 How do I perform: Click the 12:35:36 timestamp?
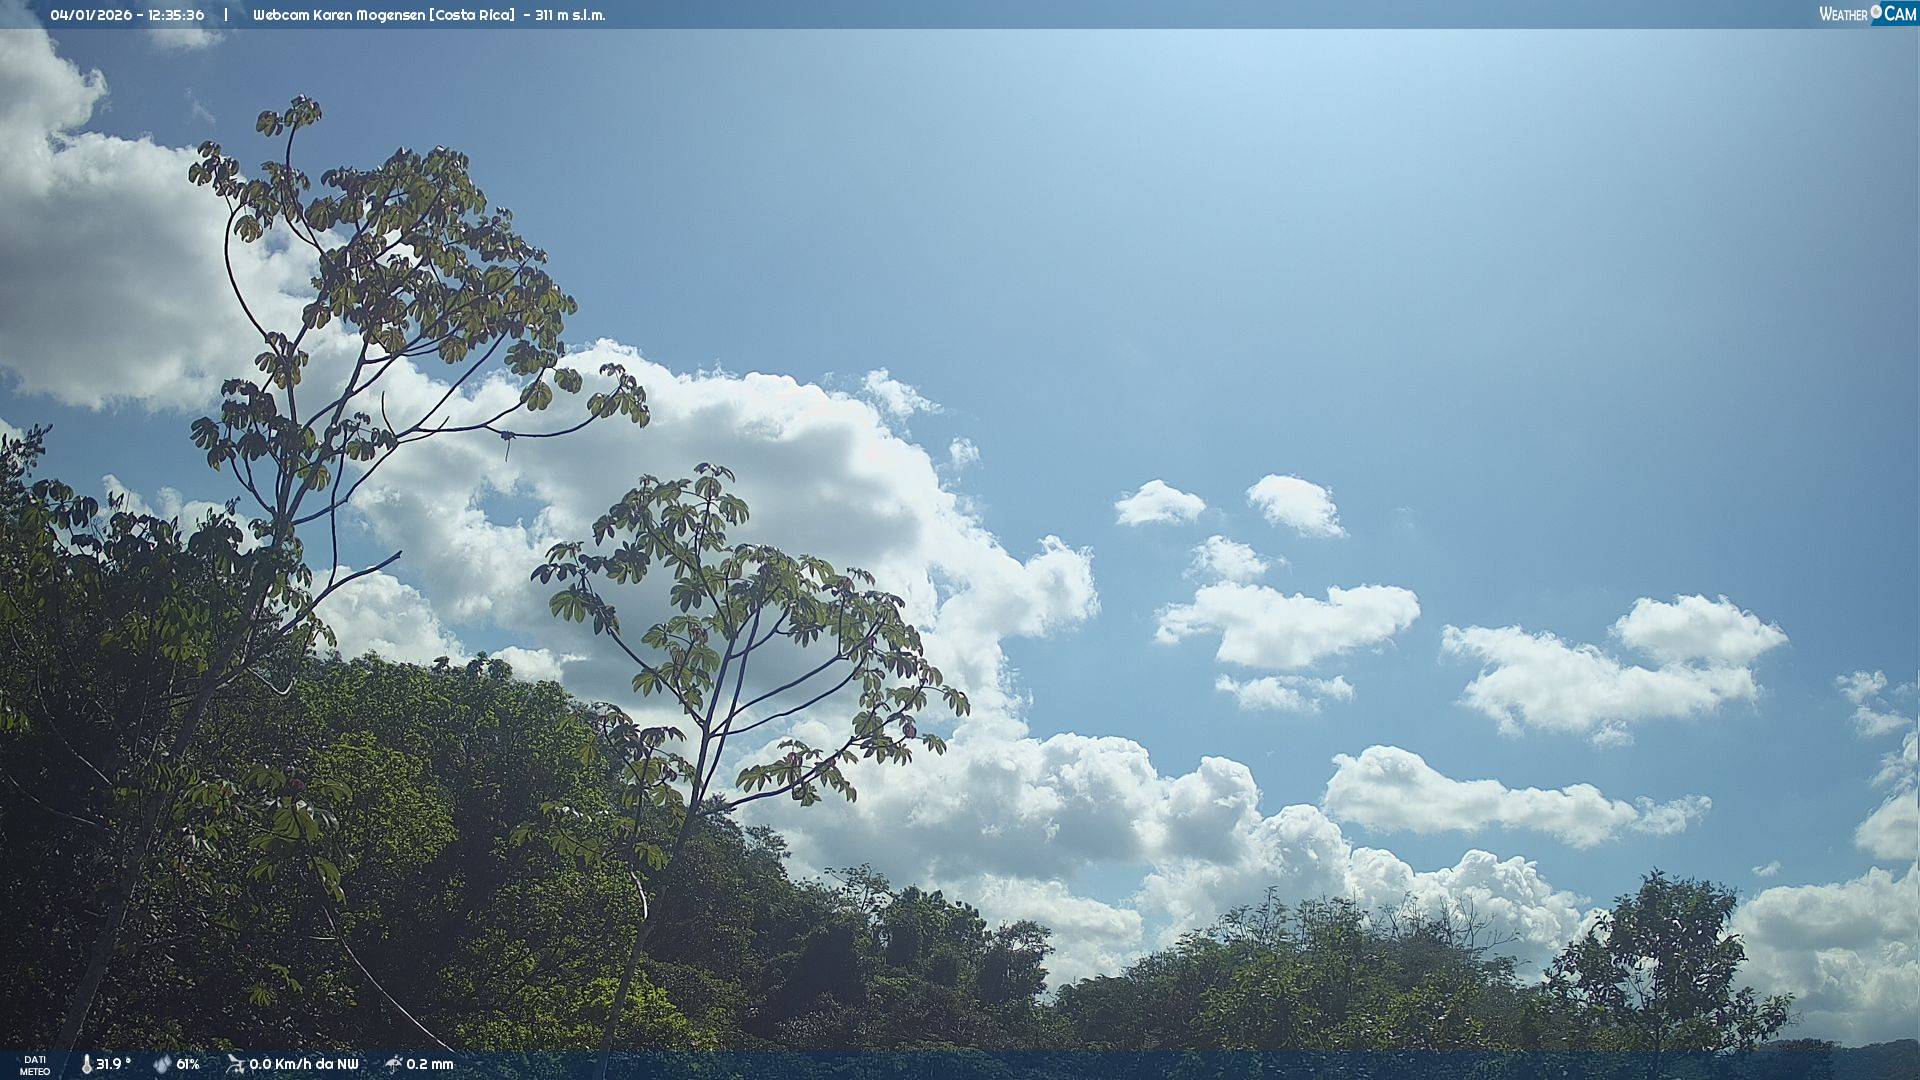click(176, 15)
